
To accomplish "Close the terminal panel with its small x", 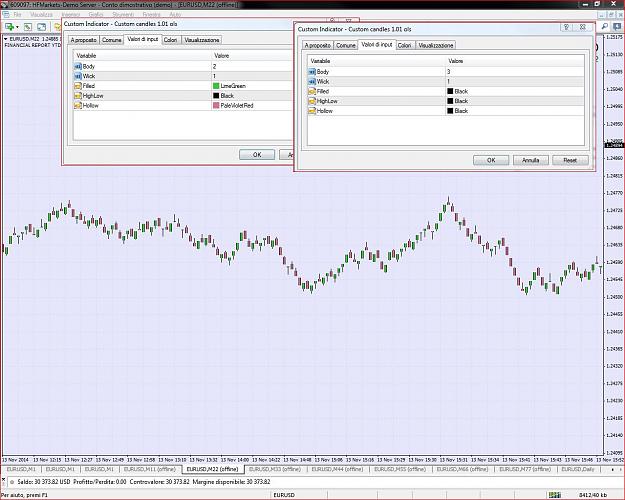I will pyautogui.click(x=3, y=478).
